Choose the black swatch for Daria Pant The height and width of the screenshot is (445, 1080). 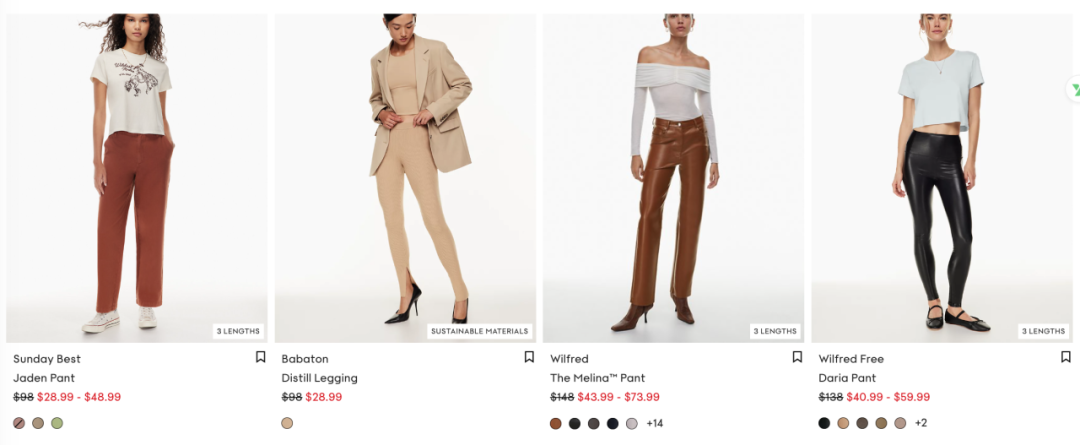point(824,423)
